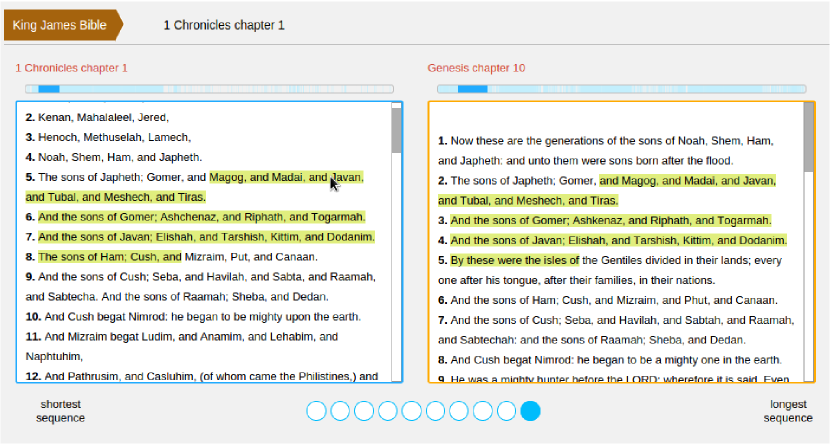Click Genesis verse 6 'And the sons of Ham'
The width and height of the screenshot is (830, 444).
608,300
